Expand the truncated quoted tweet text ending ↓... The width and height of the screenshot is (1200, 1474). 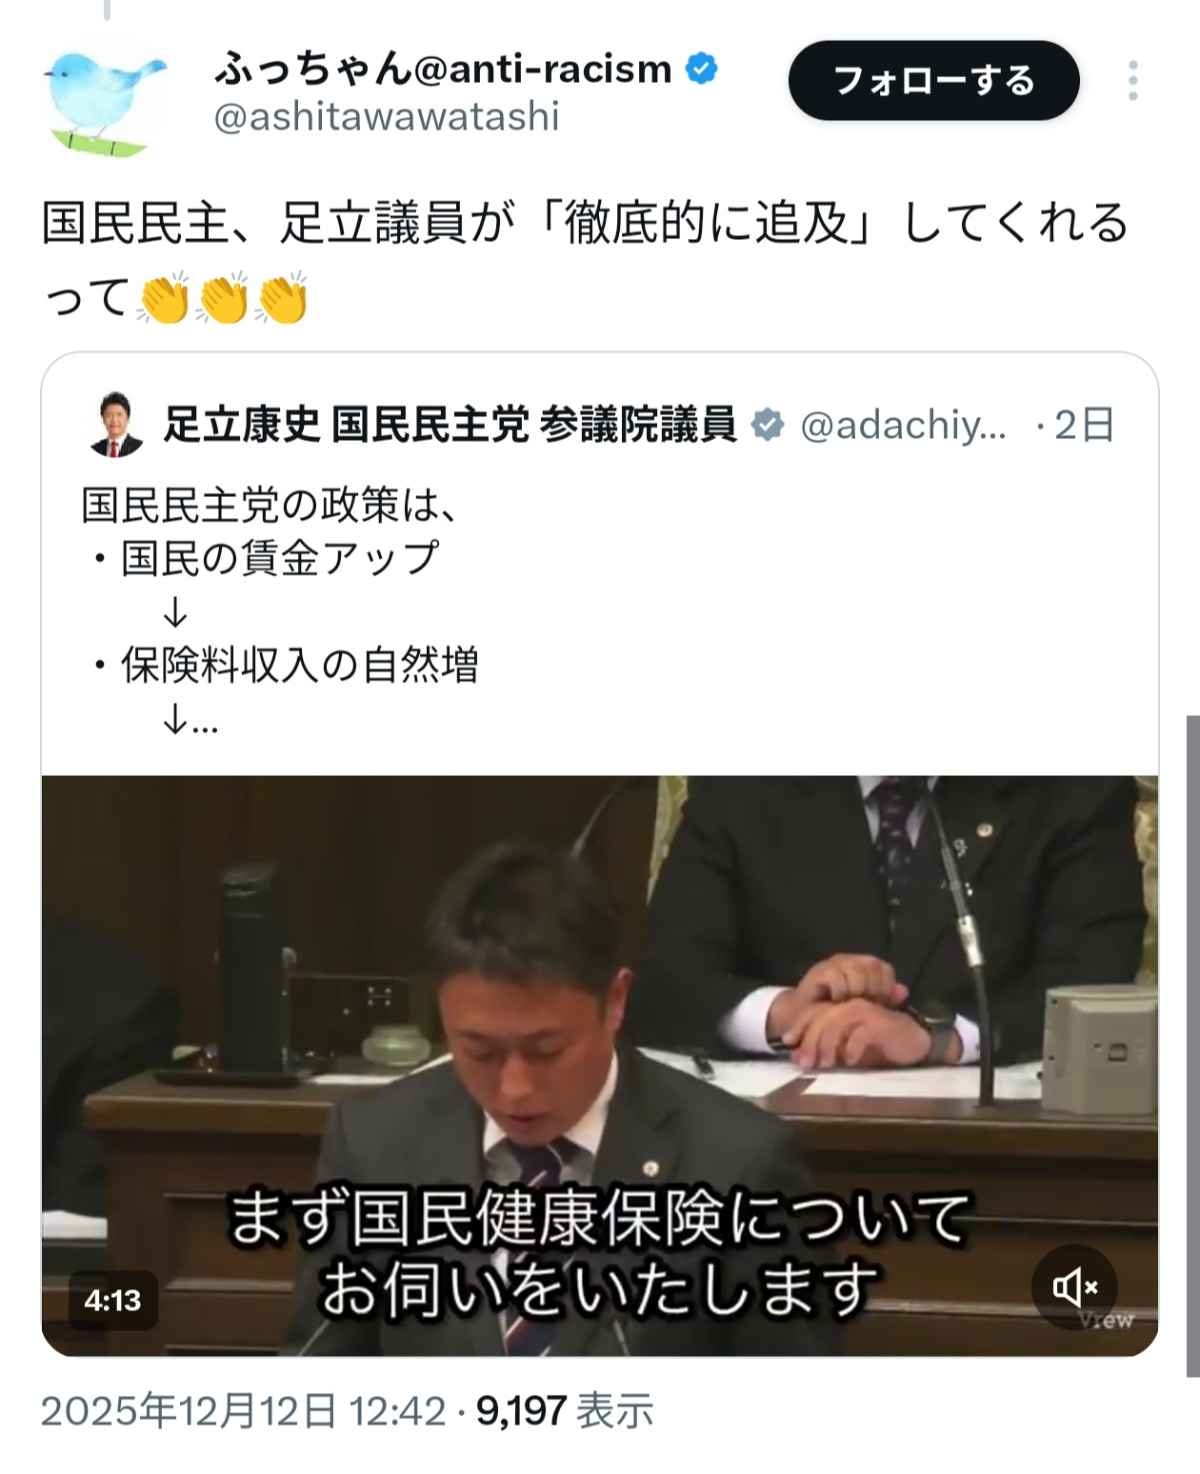click(x=190, y=720)
